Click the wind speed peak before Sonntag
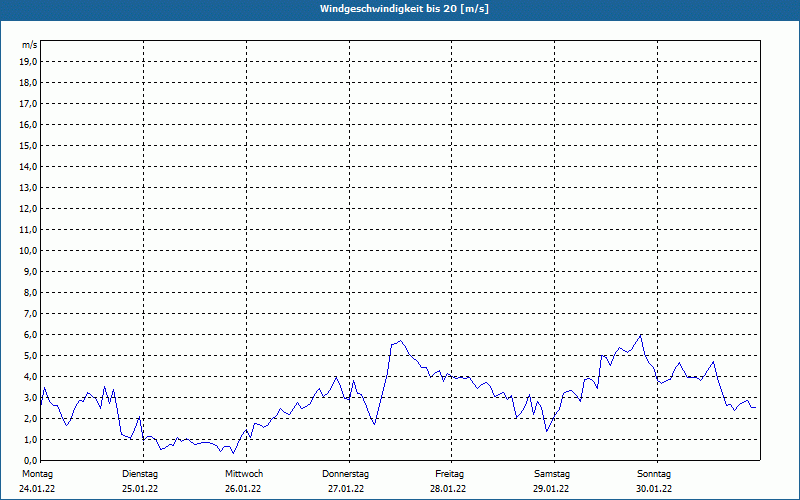This screenshot has width=800, height=500. pos(641,335)
